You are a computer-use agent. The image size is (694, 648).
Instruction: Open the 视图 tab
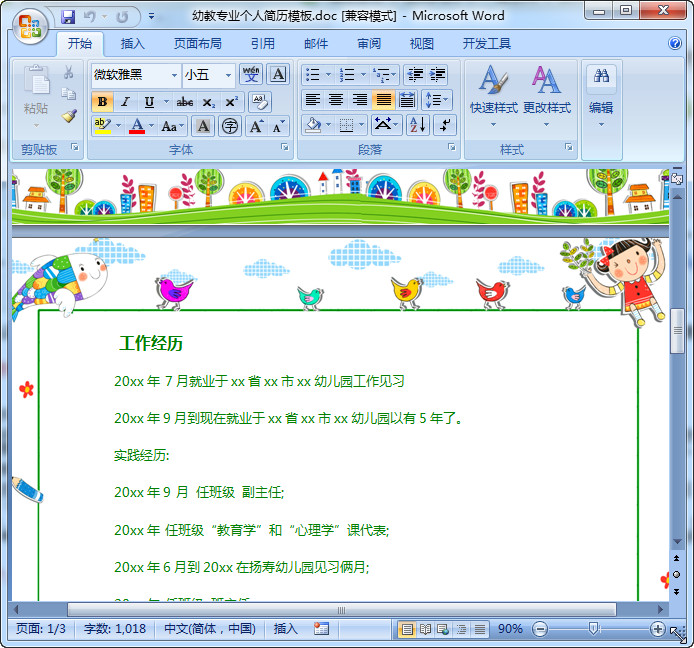tap(421, 43)
